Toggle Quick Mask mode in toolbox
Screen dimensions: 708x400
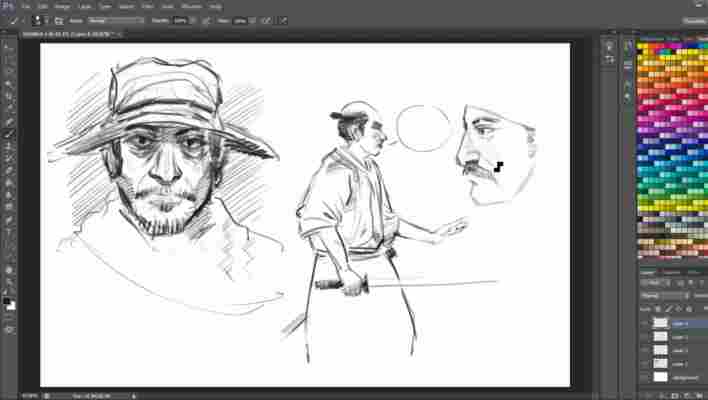(x=9, y=330)
